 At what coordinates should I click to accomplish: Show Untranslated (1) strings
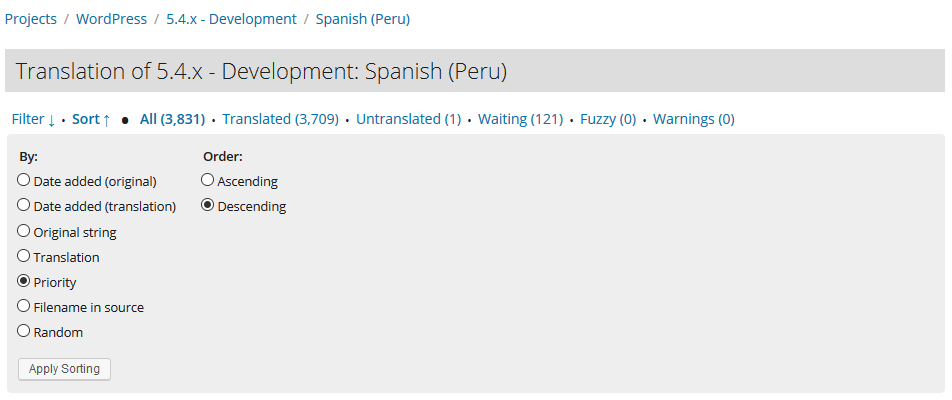[408, 119]
